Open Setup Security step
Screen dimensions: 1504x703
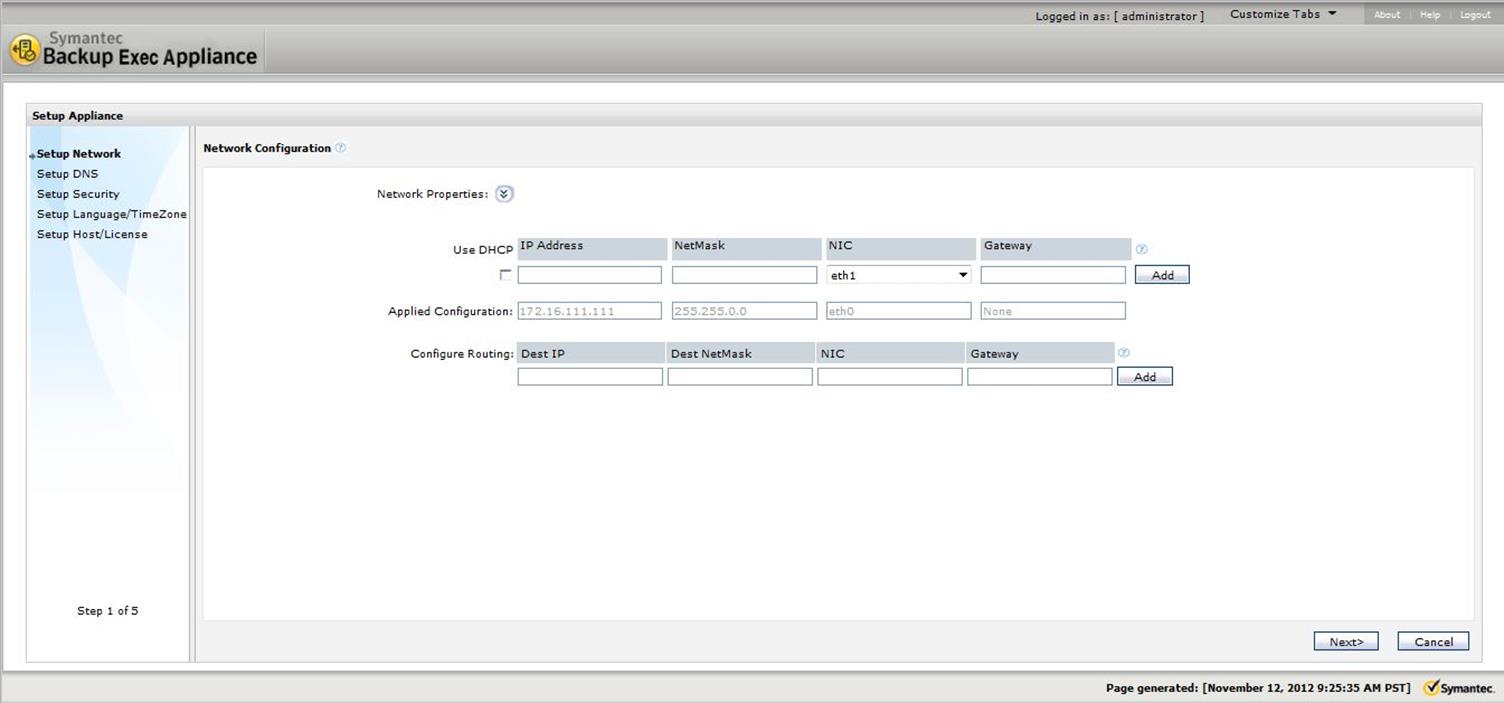(x=78, y=194)
